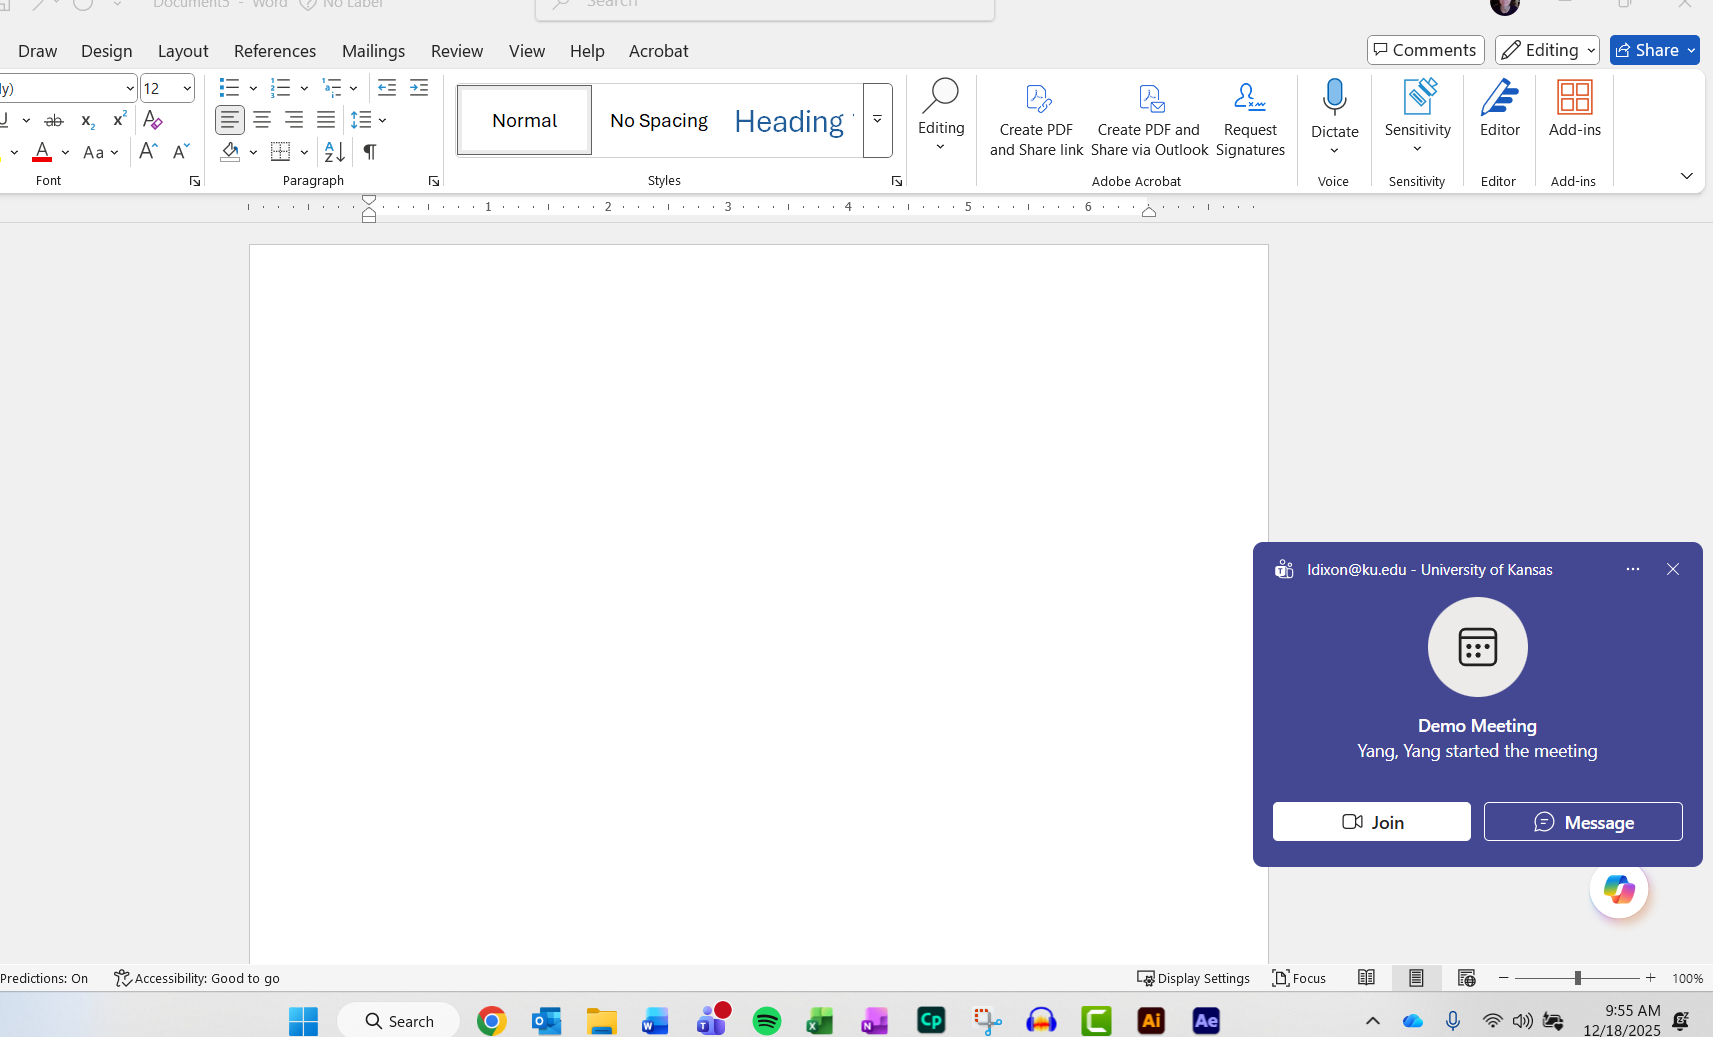Click the zoom slider in the status bar
Image resolution: width=1713 pixels, height=1037 pixels.
pyautogui.click(x=1577, y=978)
